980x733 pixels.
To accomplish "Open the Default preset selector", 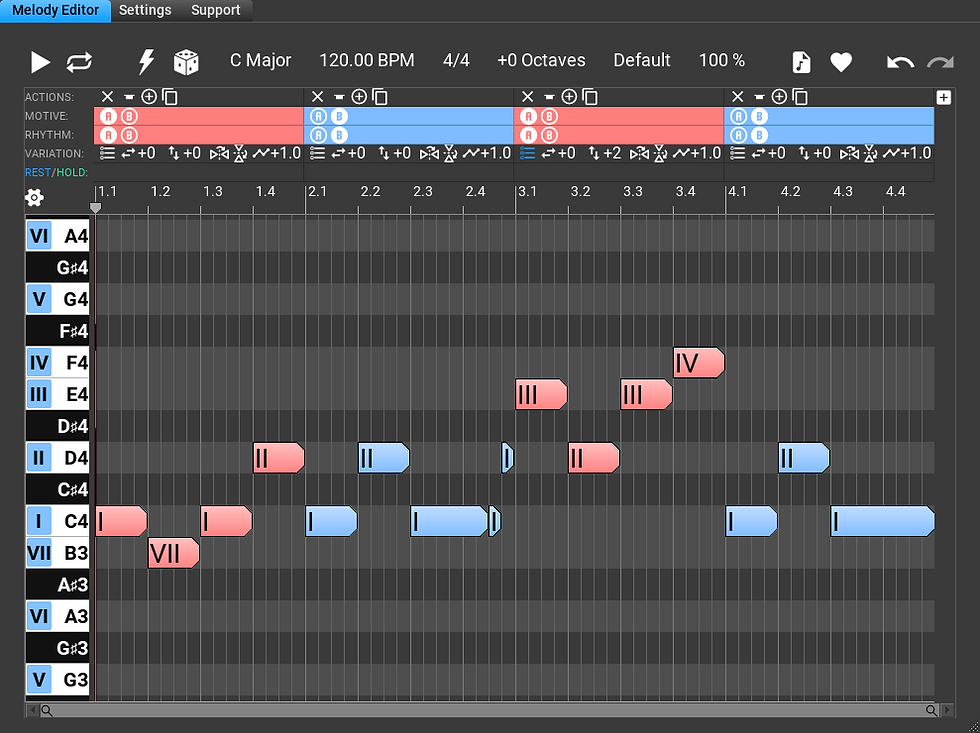I will point(642,60).
